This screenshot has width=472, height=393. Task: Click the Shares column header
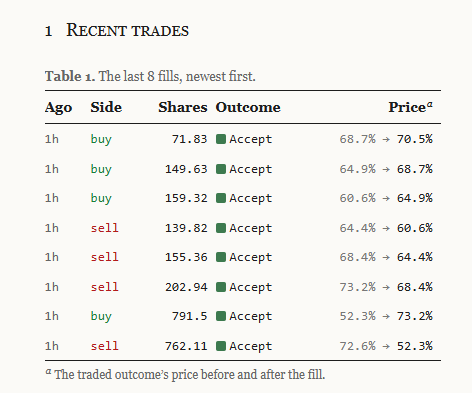click(x=183, y=107)
